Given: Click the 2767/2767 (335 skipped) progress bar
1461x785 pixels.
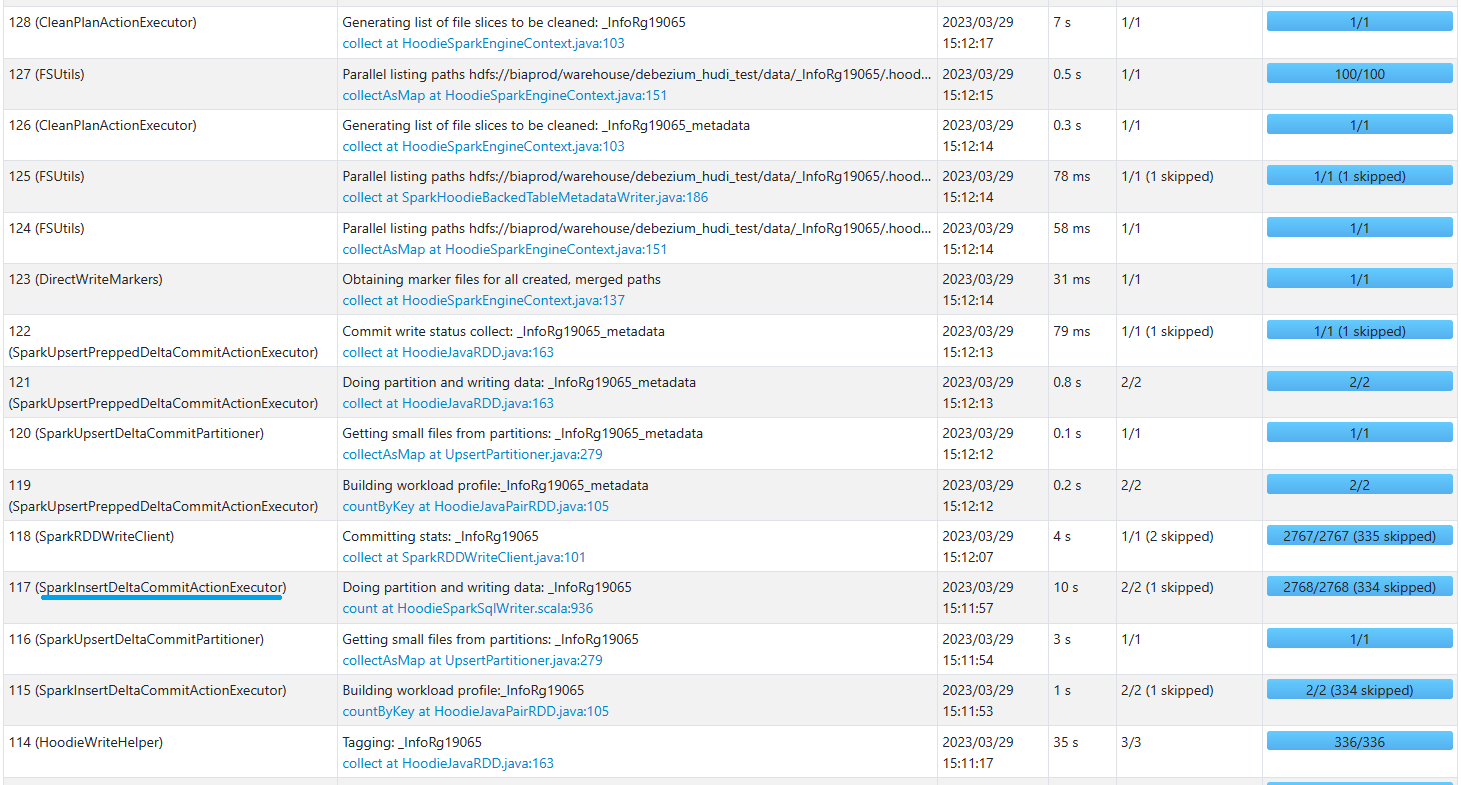Looking at the screenshot, I should coord(1360,536).
